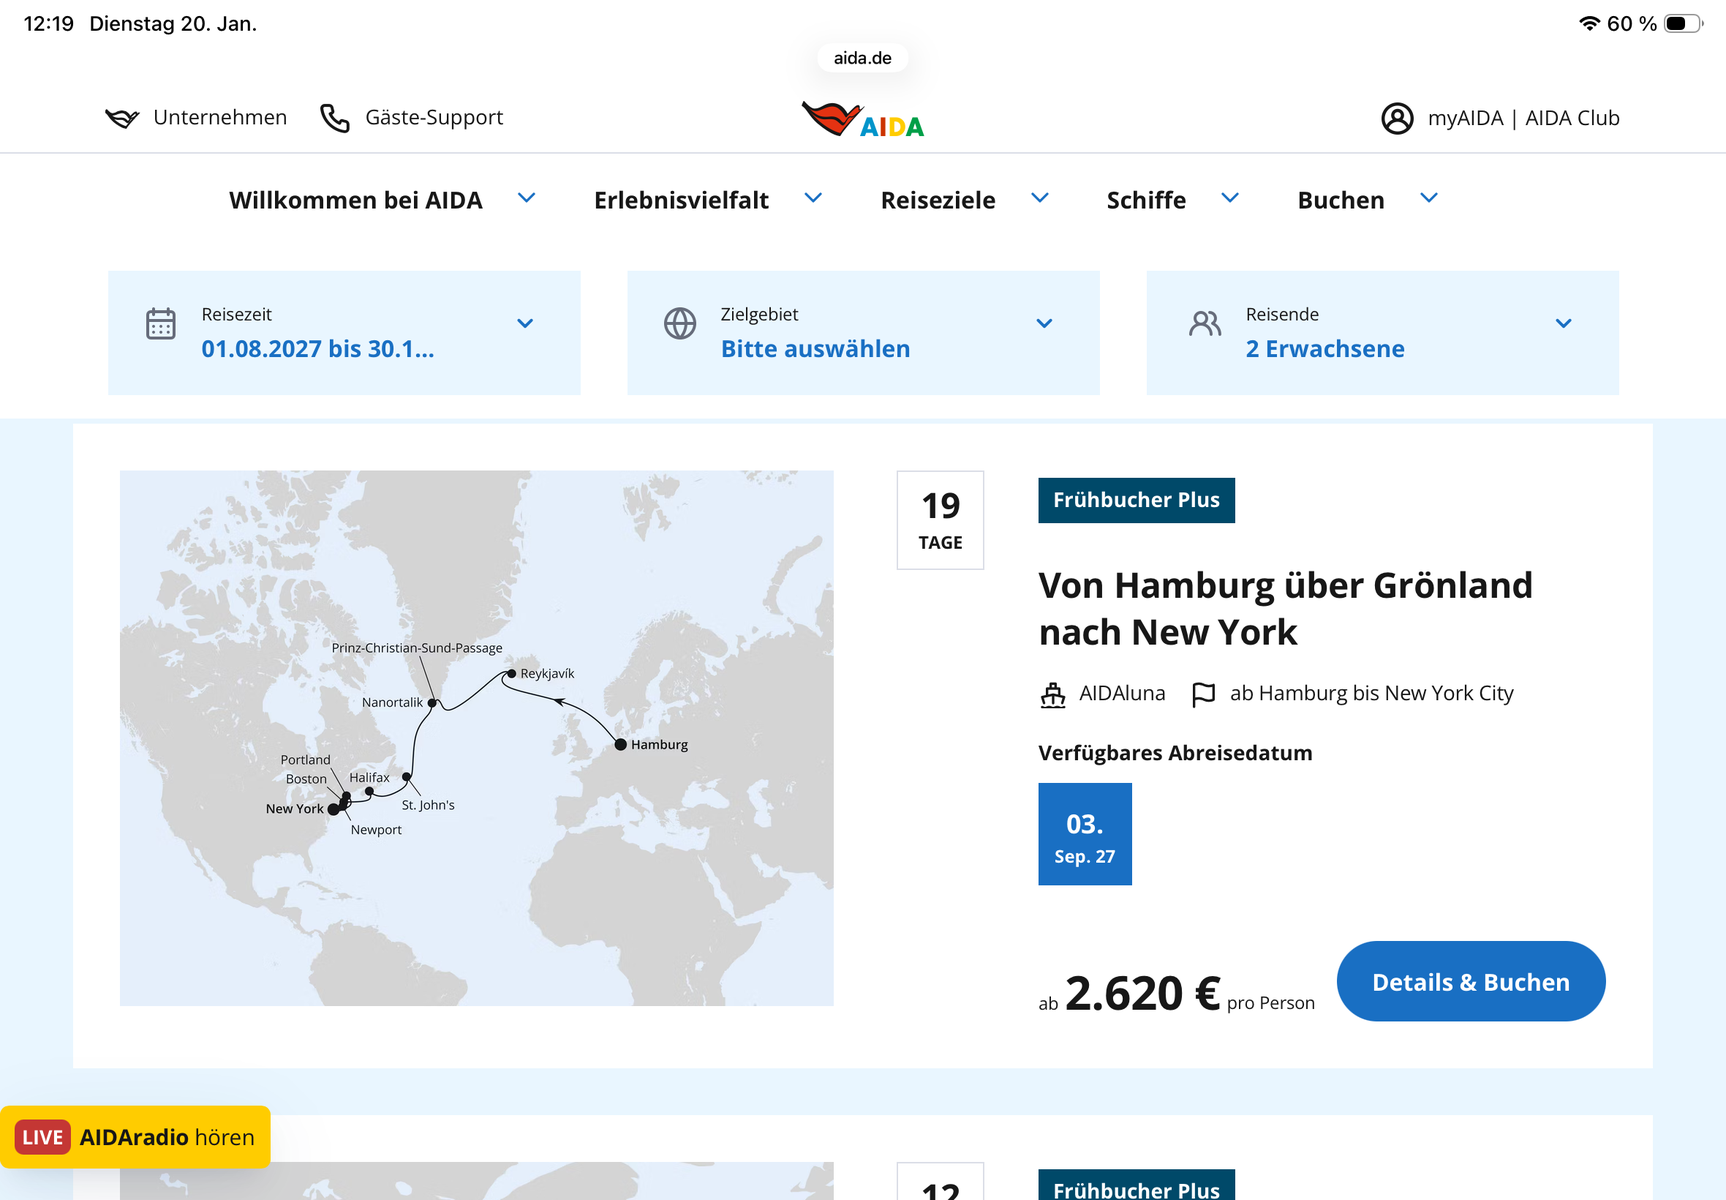This screenshot has width=1726, height=1200.
Task: Open the Von Hamburg über Grönland cruise title
Action: point(1285,608)
